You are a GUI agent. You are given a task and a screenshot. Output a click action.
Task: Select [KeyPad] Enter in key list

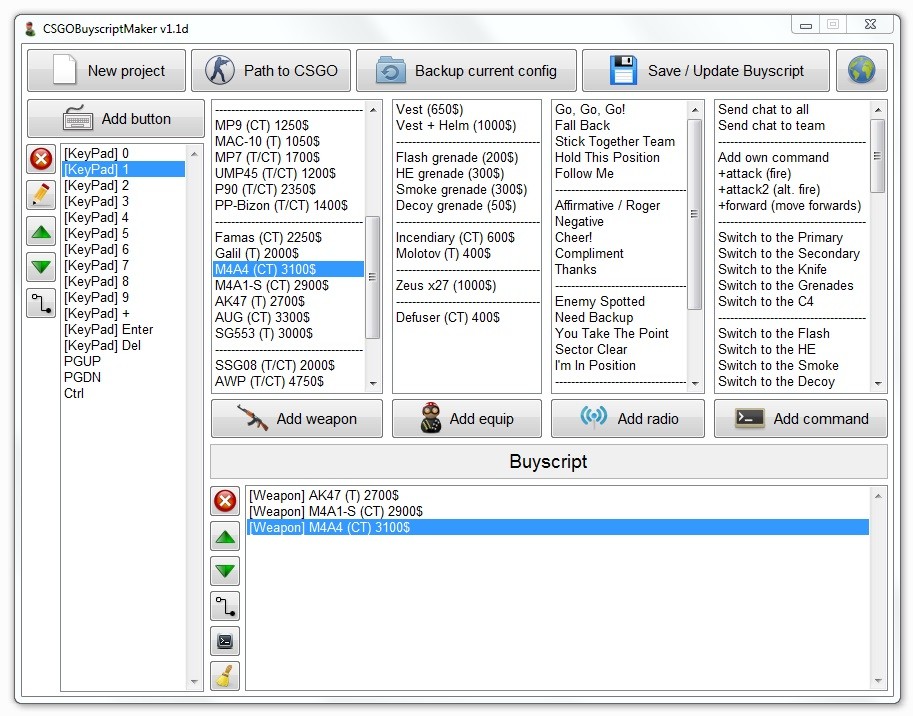point(109,329)
